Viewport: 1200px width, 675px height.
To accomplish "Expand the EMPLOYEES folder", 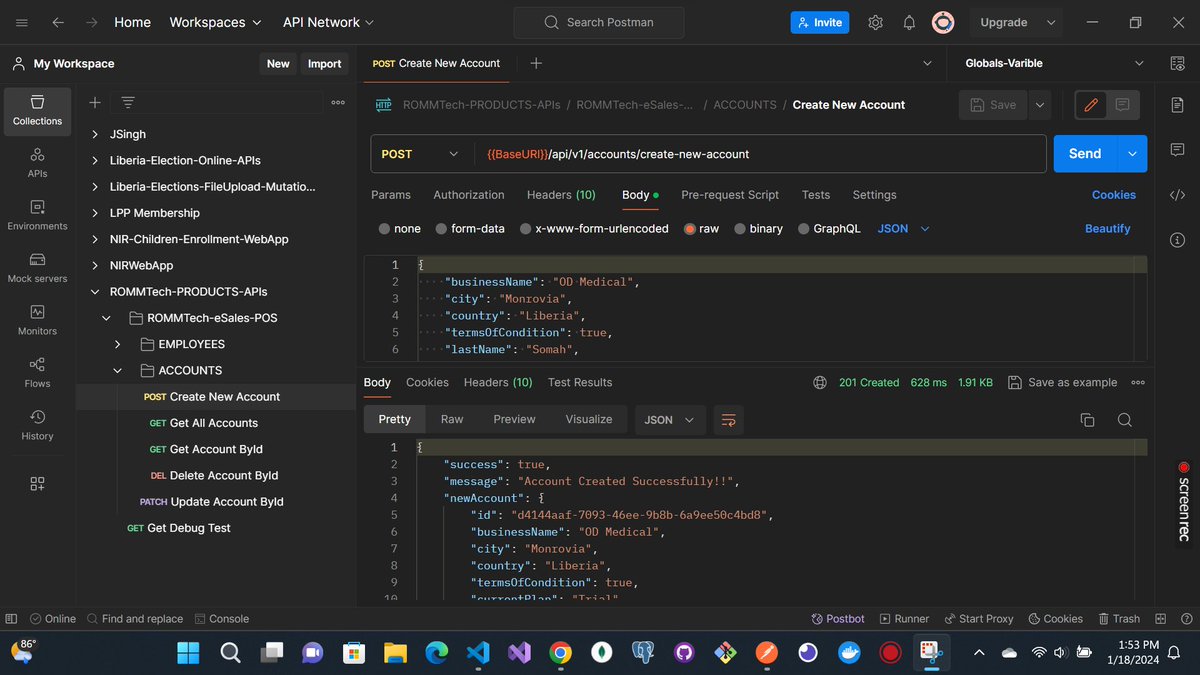I will point(117,344).
